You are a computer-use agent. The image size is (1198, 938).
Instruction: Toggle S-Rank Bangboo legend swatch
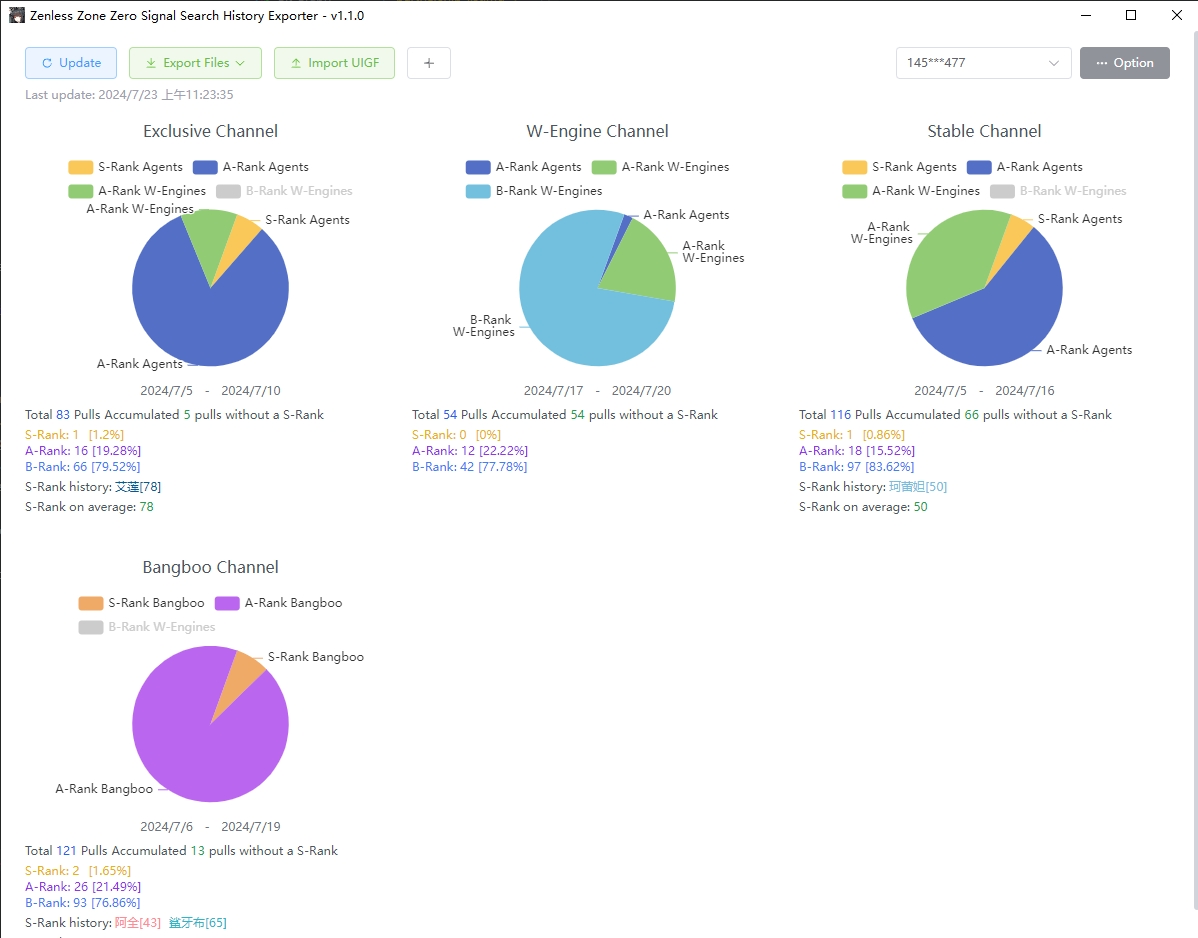[x=91, y=603]
